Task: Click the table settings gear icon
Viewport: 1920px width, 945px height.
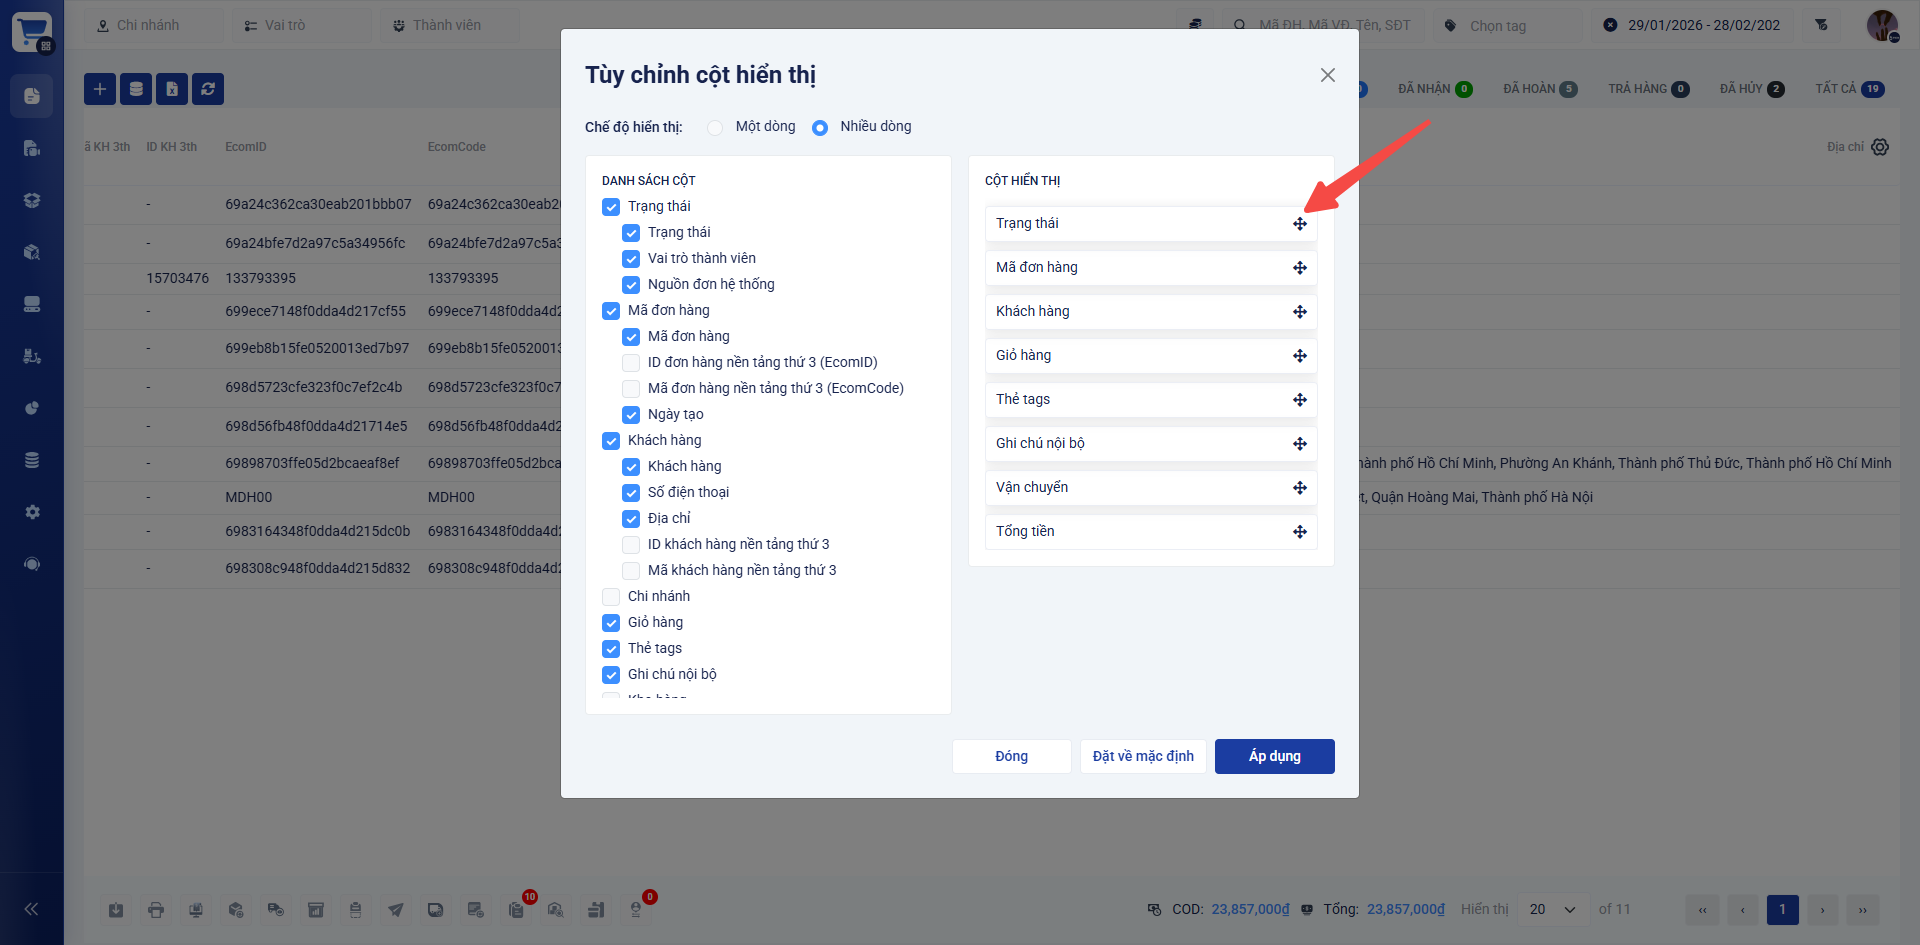Action: [x=1880, y=147]
